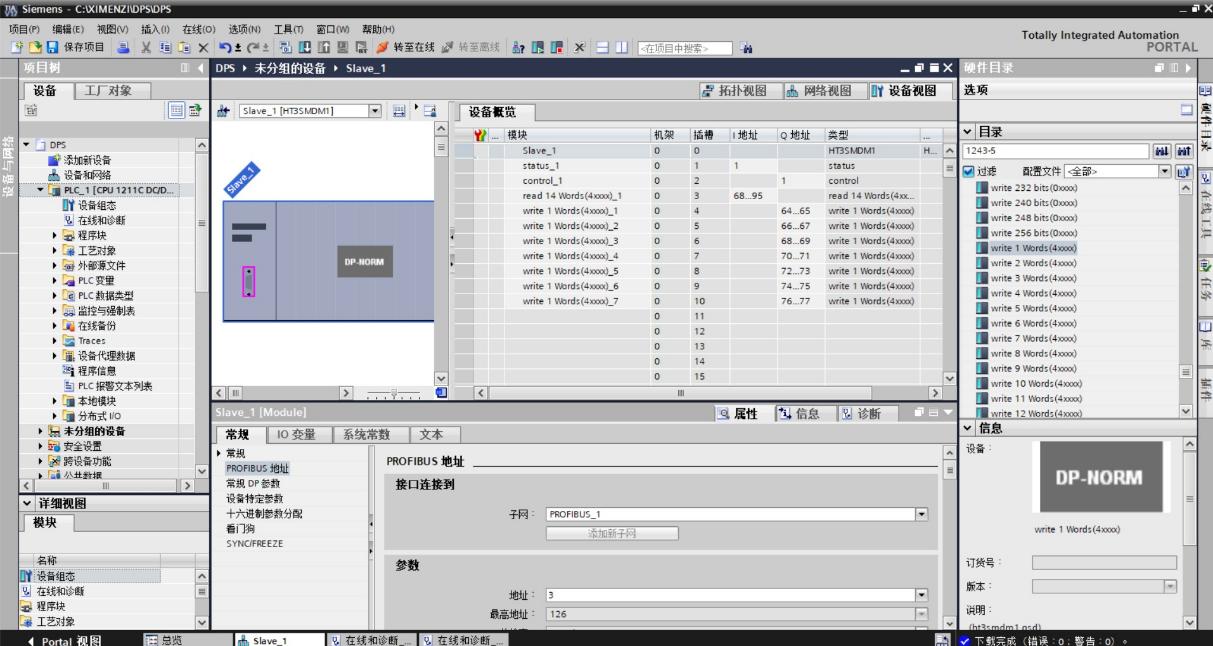Open PROFIBUS 地址 value dropdown
The image size is (1213, 646).
click(922, 594)
